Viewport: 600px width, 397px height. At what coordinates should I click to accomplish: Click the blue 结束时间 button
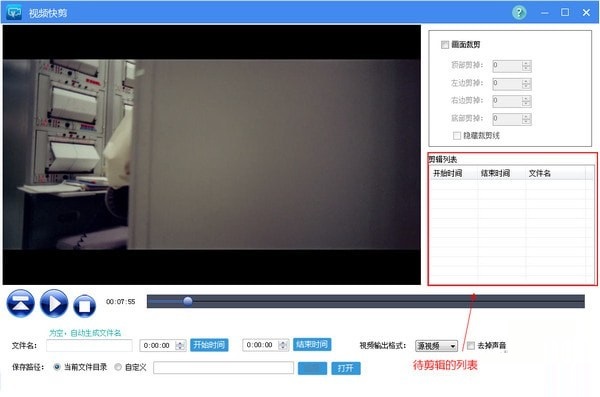(312, 345)
